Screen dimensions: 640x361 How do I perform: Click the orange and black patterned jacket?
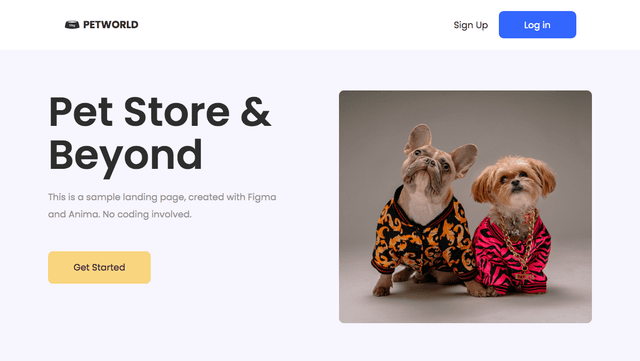pyautogui.click(x=422, y=239)
